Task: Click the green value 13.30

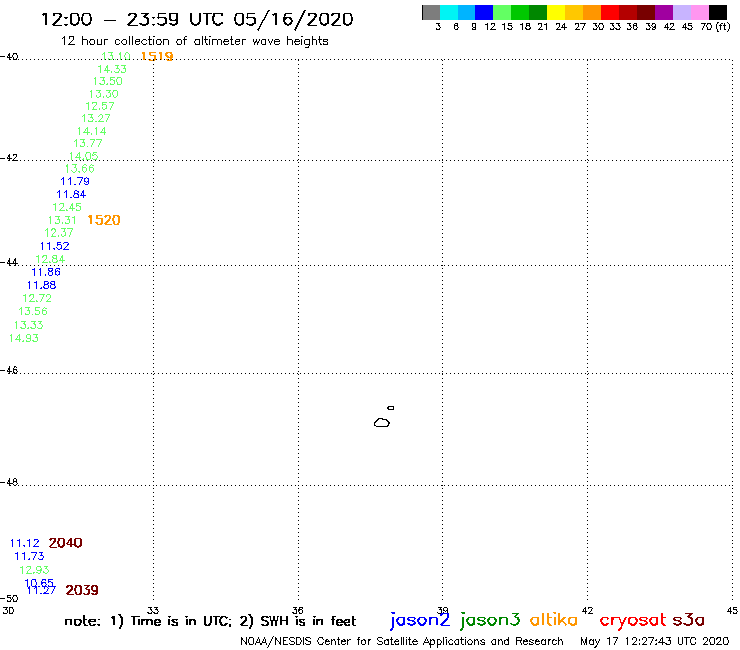Action: click(104, 94)
